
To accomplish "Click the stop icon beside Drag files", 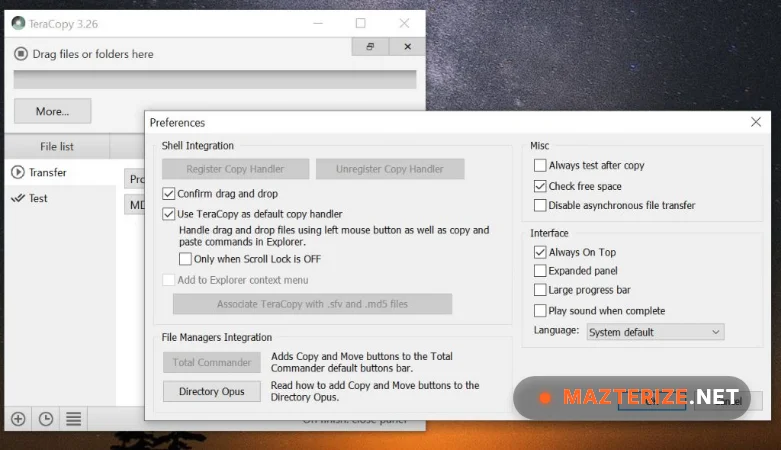I will coord(21,53).
